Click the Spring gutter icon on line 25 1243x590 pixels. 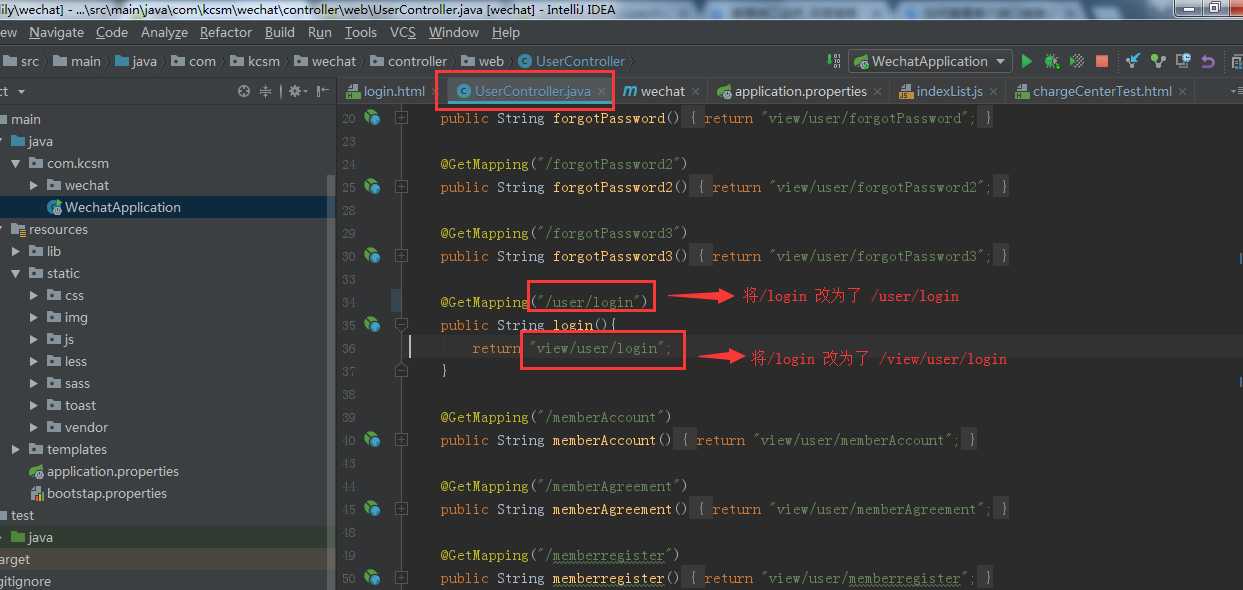(372, 187)
